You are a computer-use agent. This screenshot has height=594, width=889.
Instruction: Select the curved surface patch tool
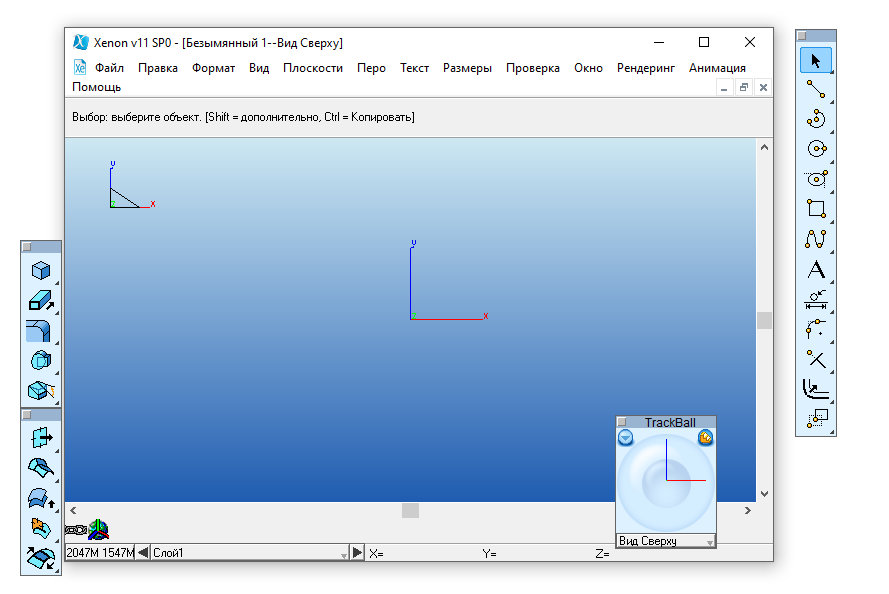(x=41, y=468)
